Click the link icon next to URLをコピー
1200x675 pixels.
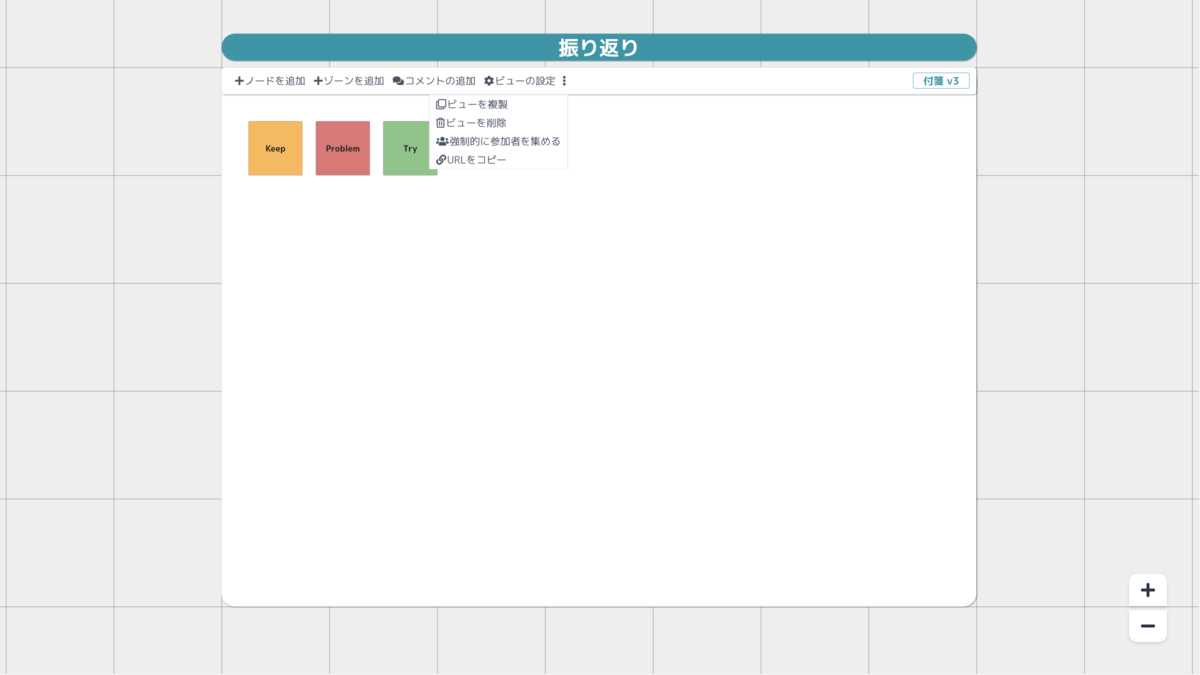tap(440, 160)
